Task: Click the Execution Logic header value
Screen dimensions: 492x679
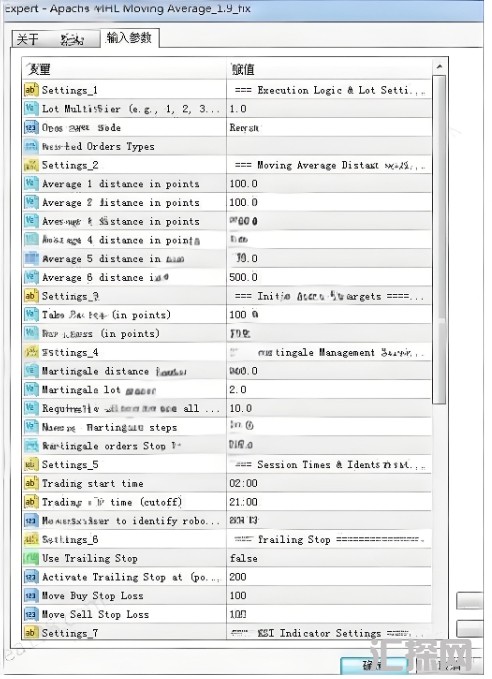Action: tap(329, 90)
